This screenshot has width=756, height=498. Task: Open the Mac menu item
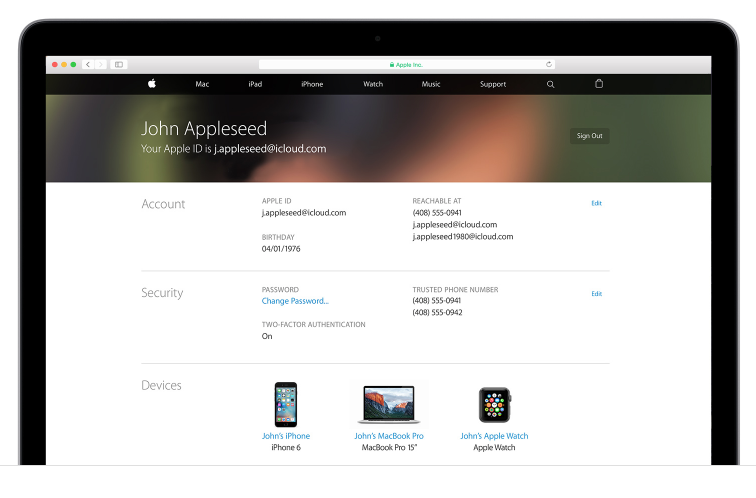pos(202,84)
